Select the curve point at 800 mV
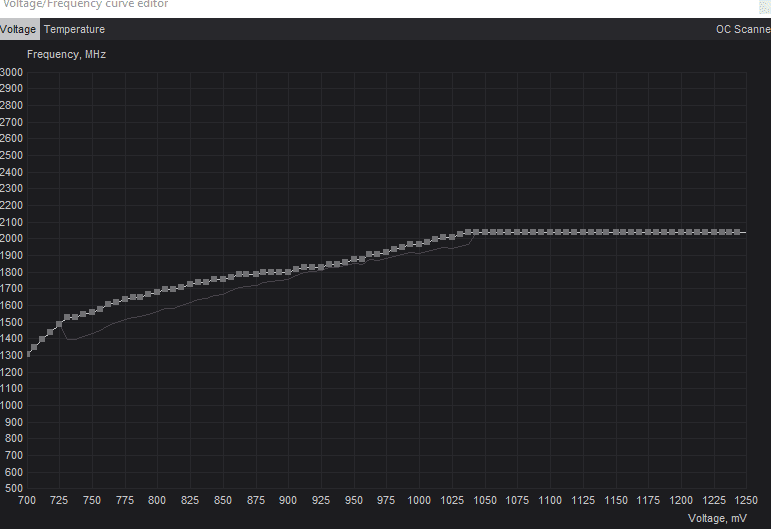Screen dimensions: 771x529 click(157, 292)
